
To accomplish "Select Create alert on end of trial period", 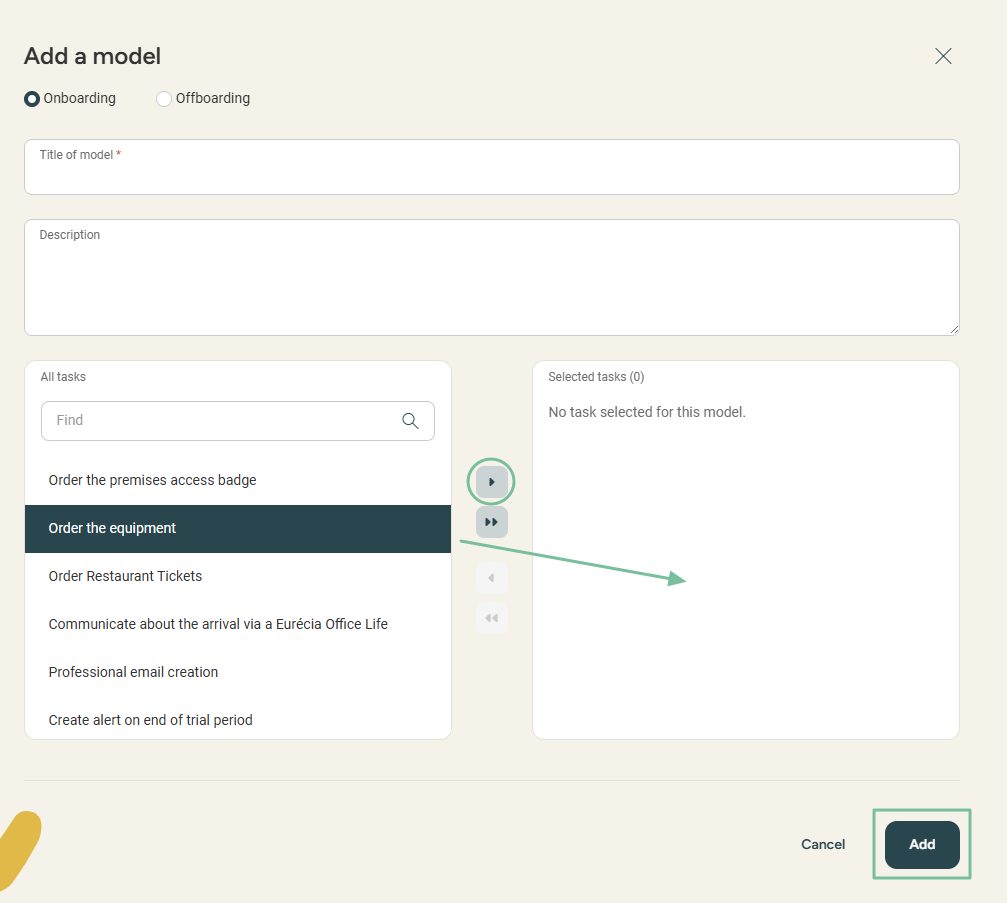I will pos(150,720).
